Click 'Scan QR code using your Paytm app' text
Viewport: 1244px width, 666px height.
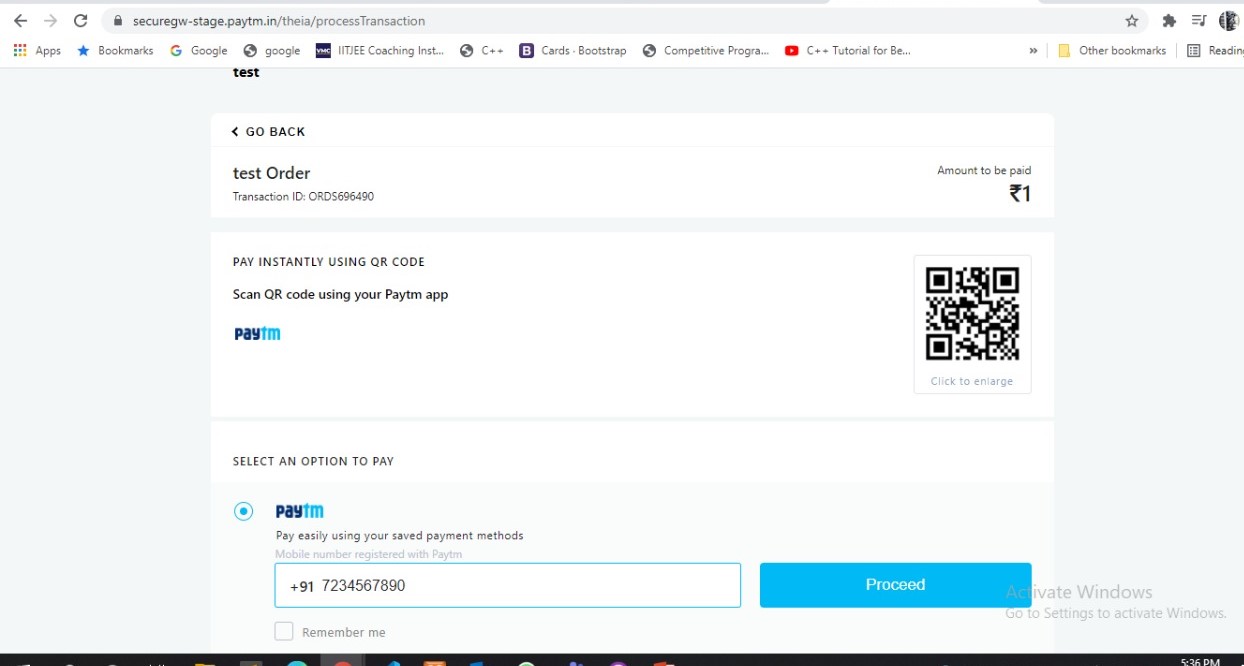(341, 295)
